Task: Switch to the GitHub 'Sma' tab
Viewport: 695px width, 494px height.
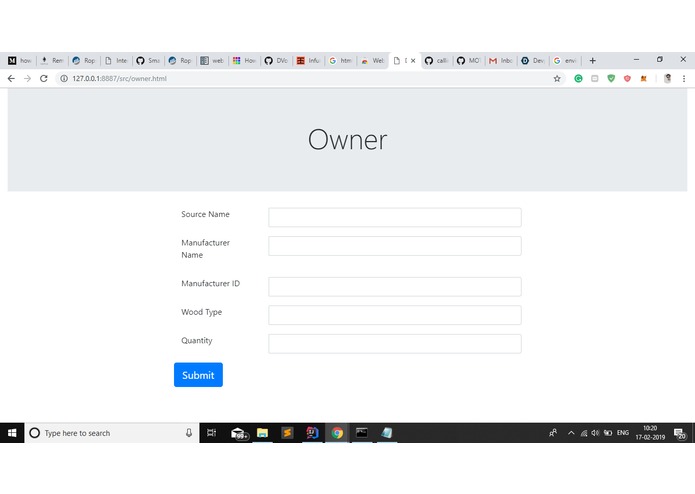Action: tap(148, 61)
